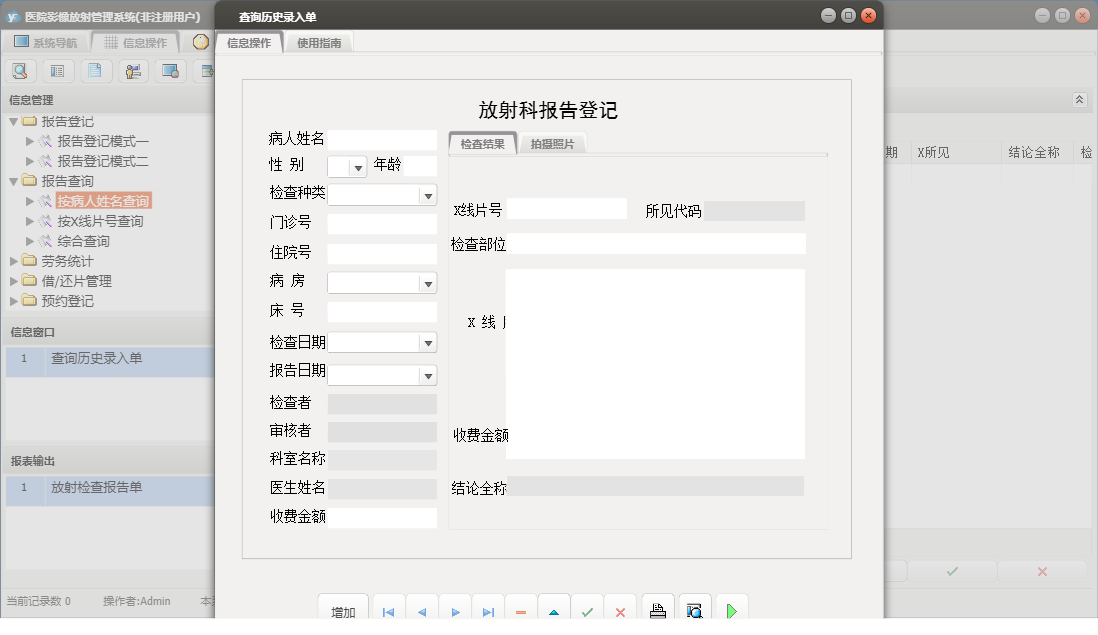Image resolution: width=1098 pixels, height=635 pixels.
Task: Click the green run arrow icon
Action: [732, 609]
